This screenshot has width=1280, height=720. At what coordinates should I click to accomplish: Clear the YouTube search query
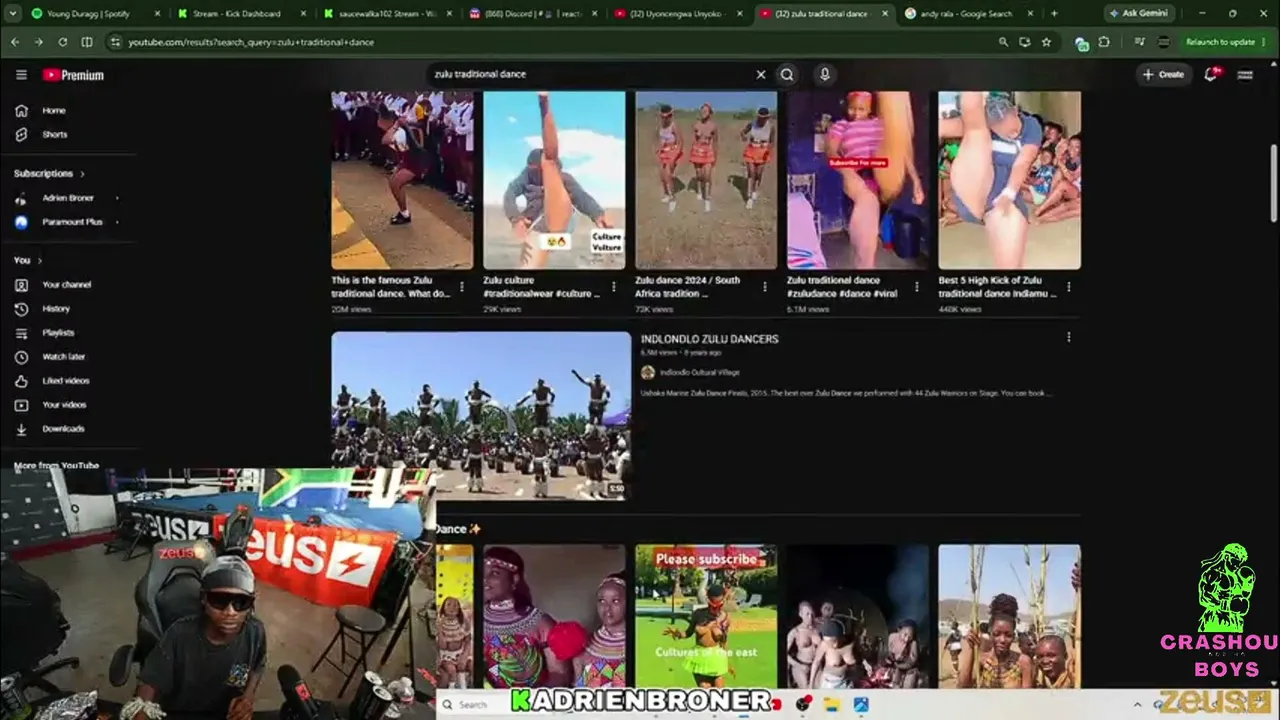point(760,74)
